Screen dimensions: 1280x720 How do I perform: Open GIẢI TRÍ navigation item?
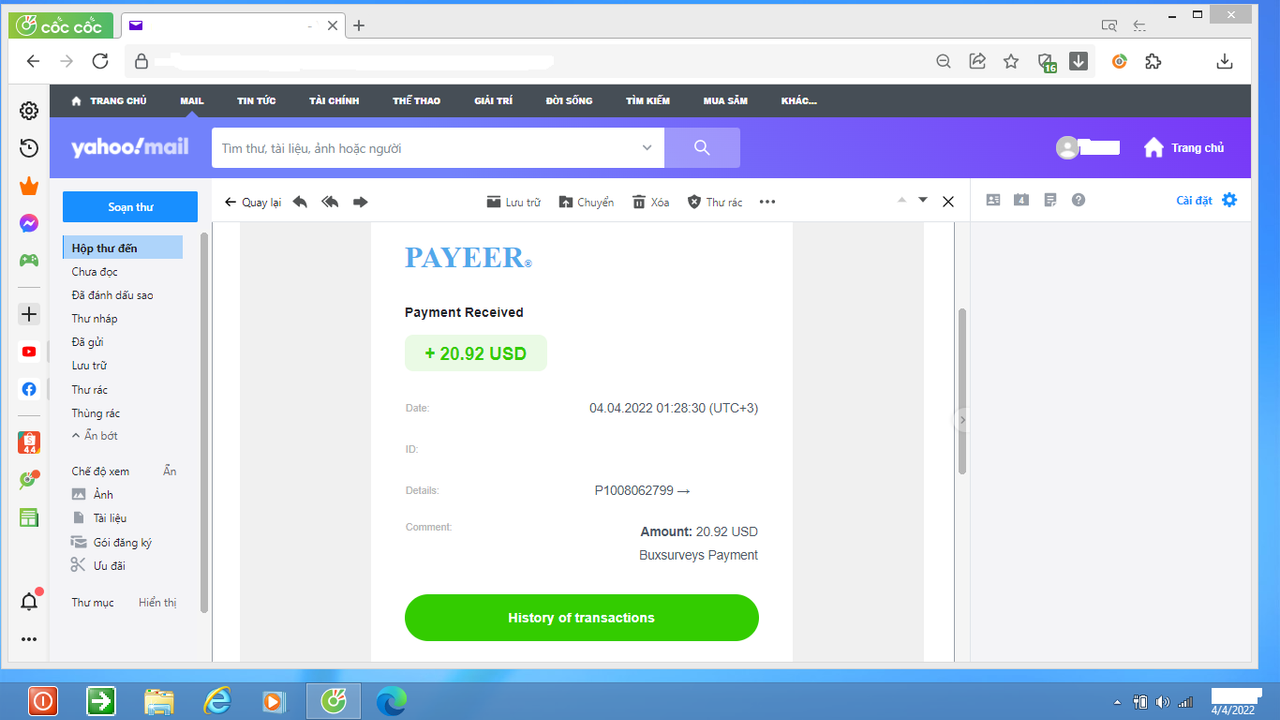(x=493, y=101)
